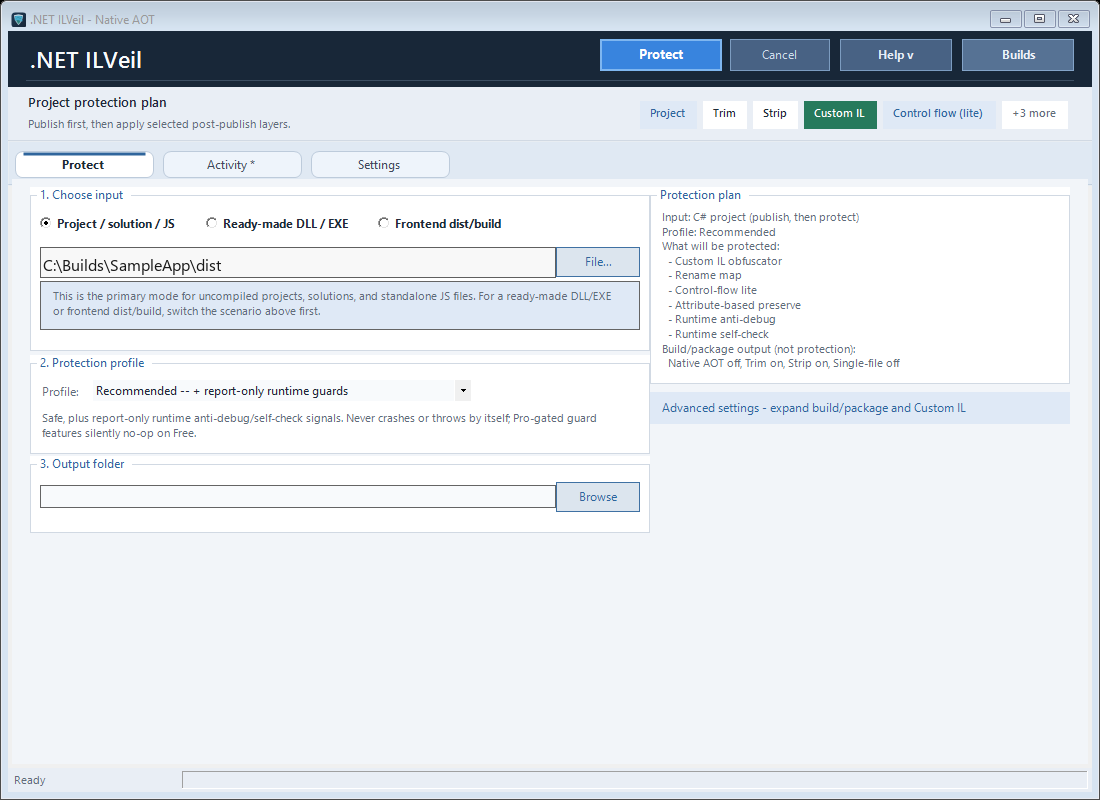Click the Cancel button
The width and height of the screenshot is (1100, 800).
coord(779,55)
